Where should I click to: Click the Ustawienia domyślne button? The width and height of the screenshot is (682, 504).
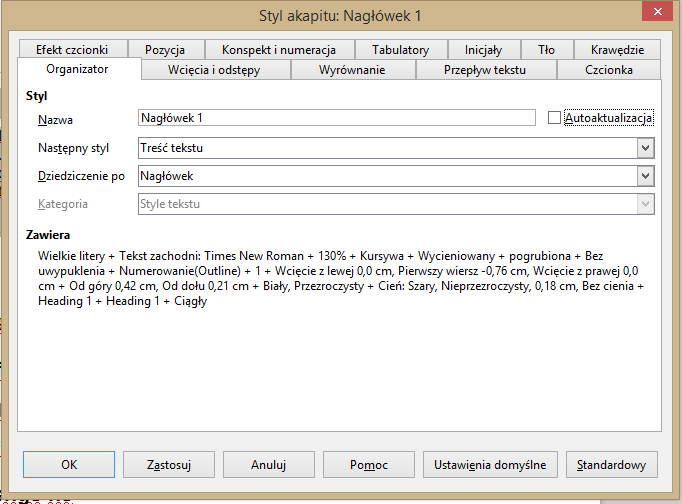(x=490, y=464)
